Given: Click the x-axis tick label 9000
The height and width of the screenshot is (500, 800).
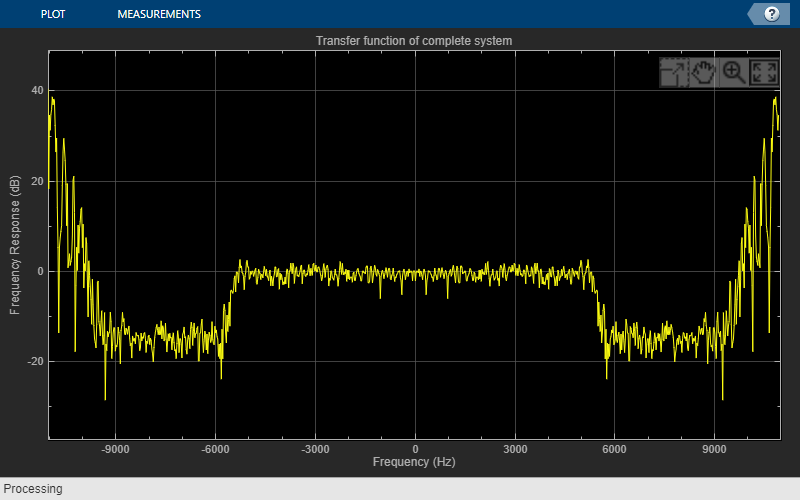Looking at the screenshot, I should 714,449.
